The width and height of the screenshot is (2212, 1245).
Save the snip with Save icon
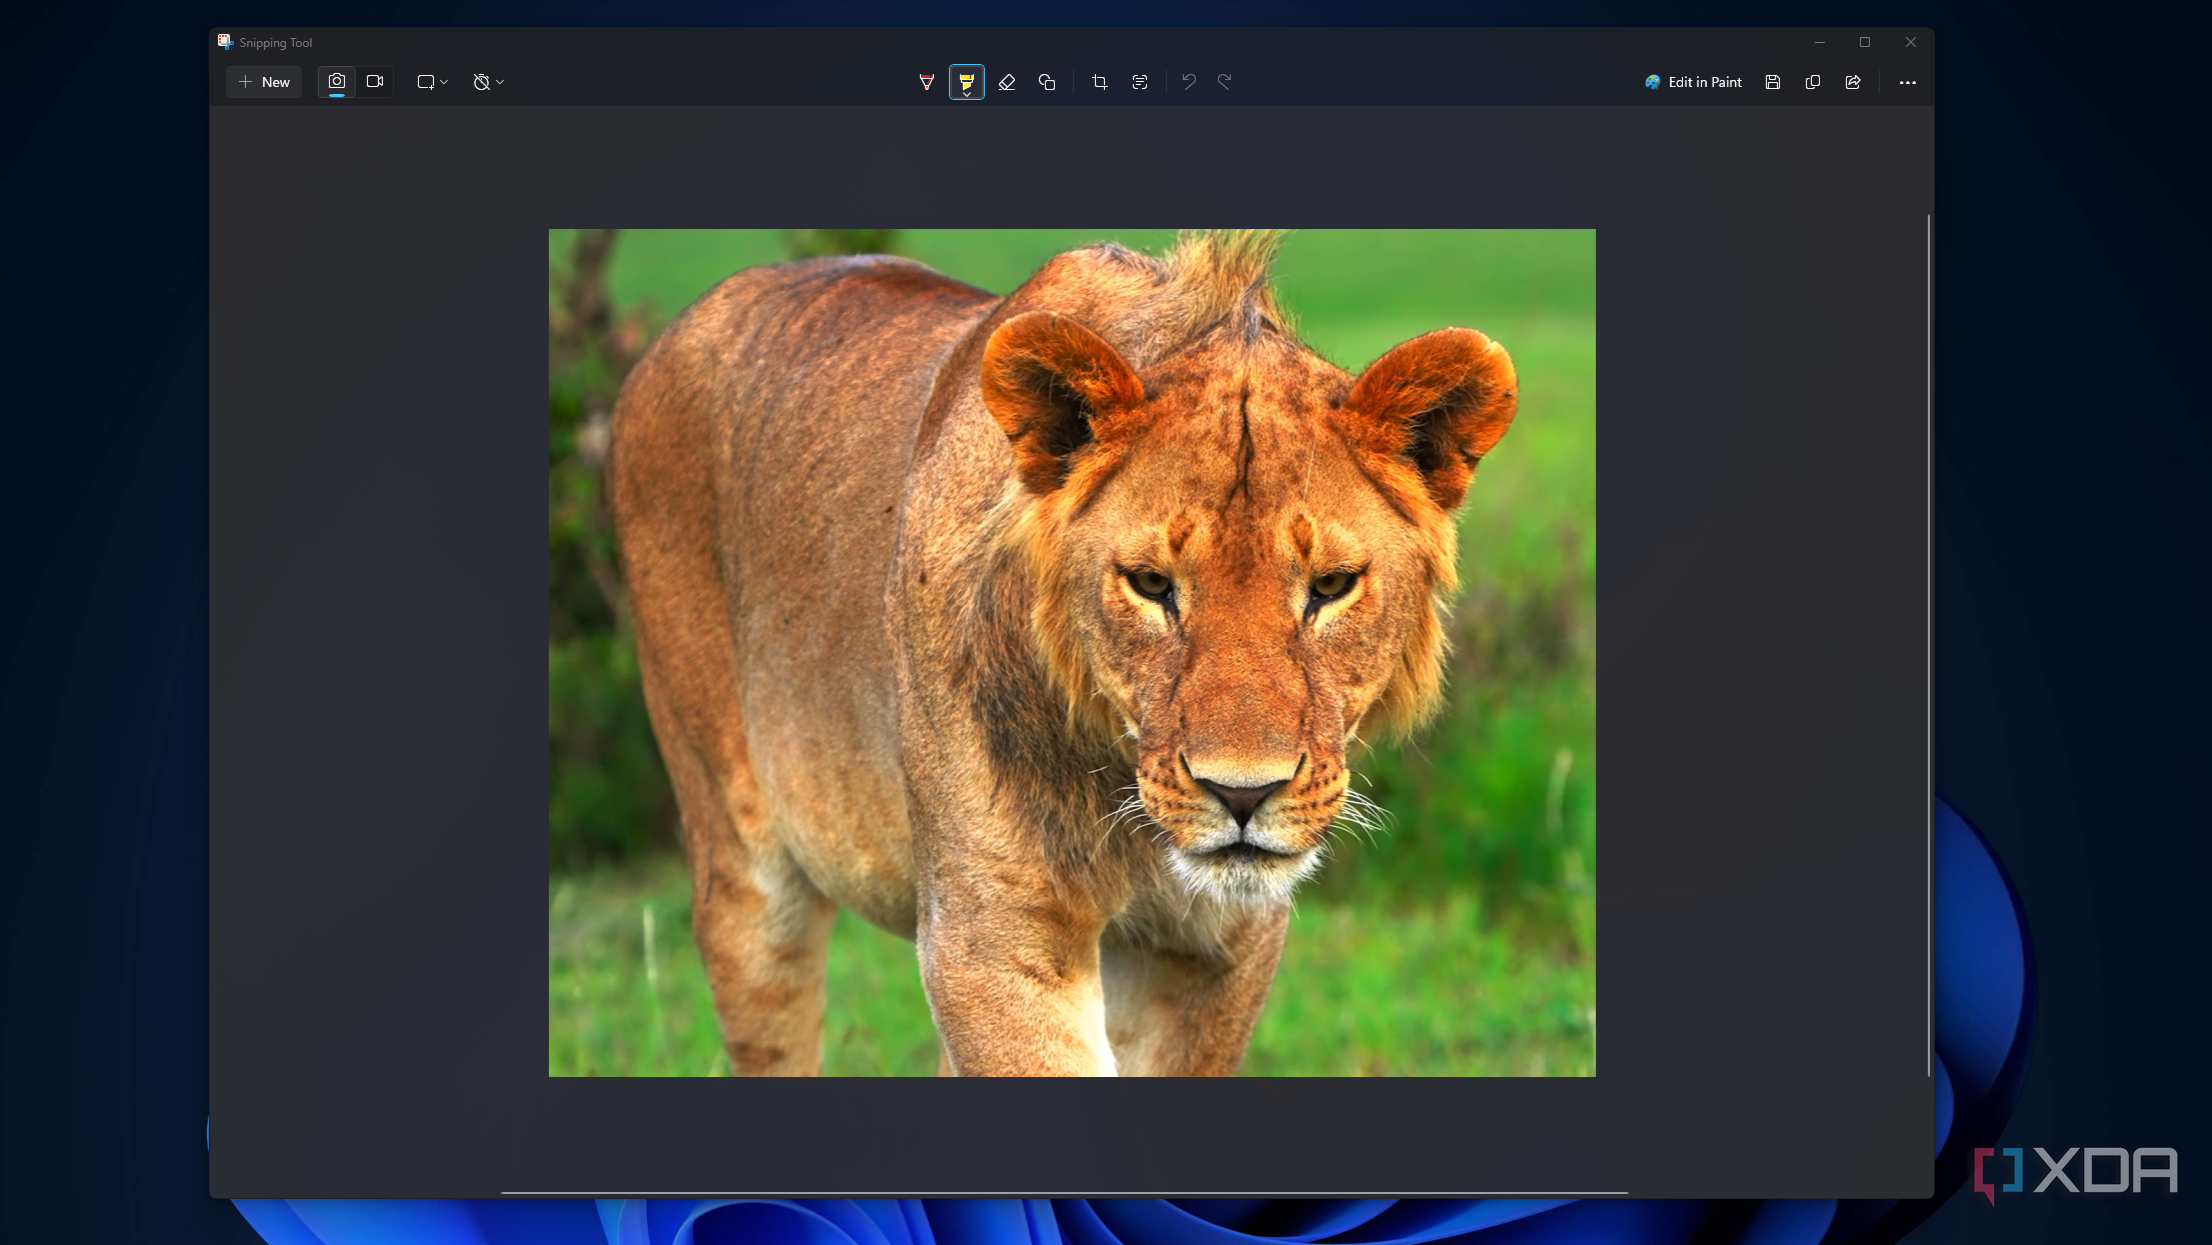point(1773,82)
